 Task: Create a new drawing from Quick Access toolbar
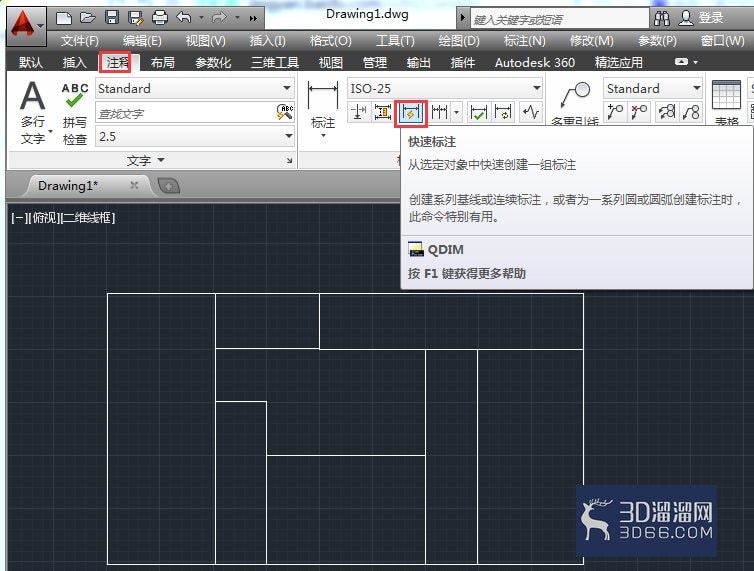coord(63,18)
